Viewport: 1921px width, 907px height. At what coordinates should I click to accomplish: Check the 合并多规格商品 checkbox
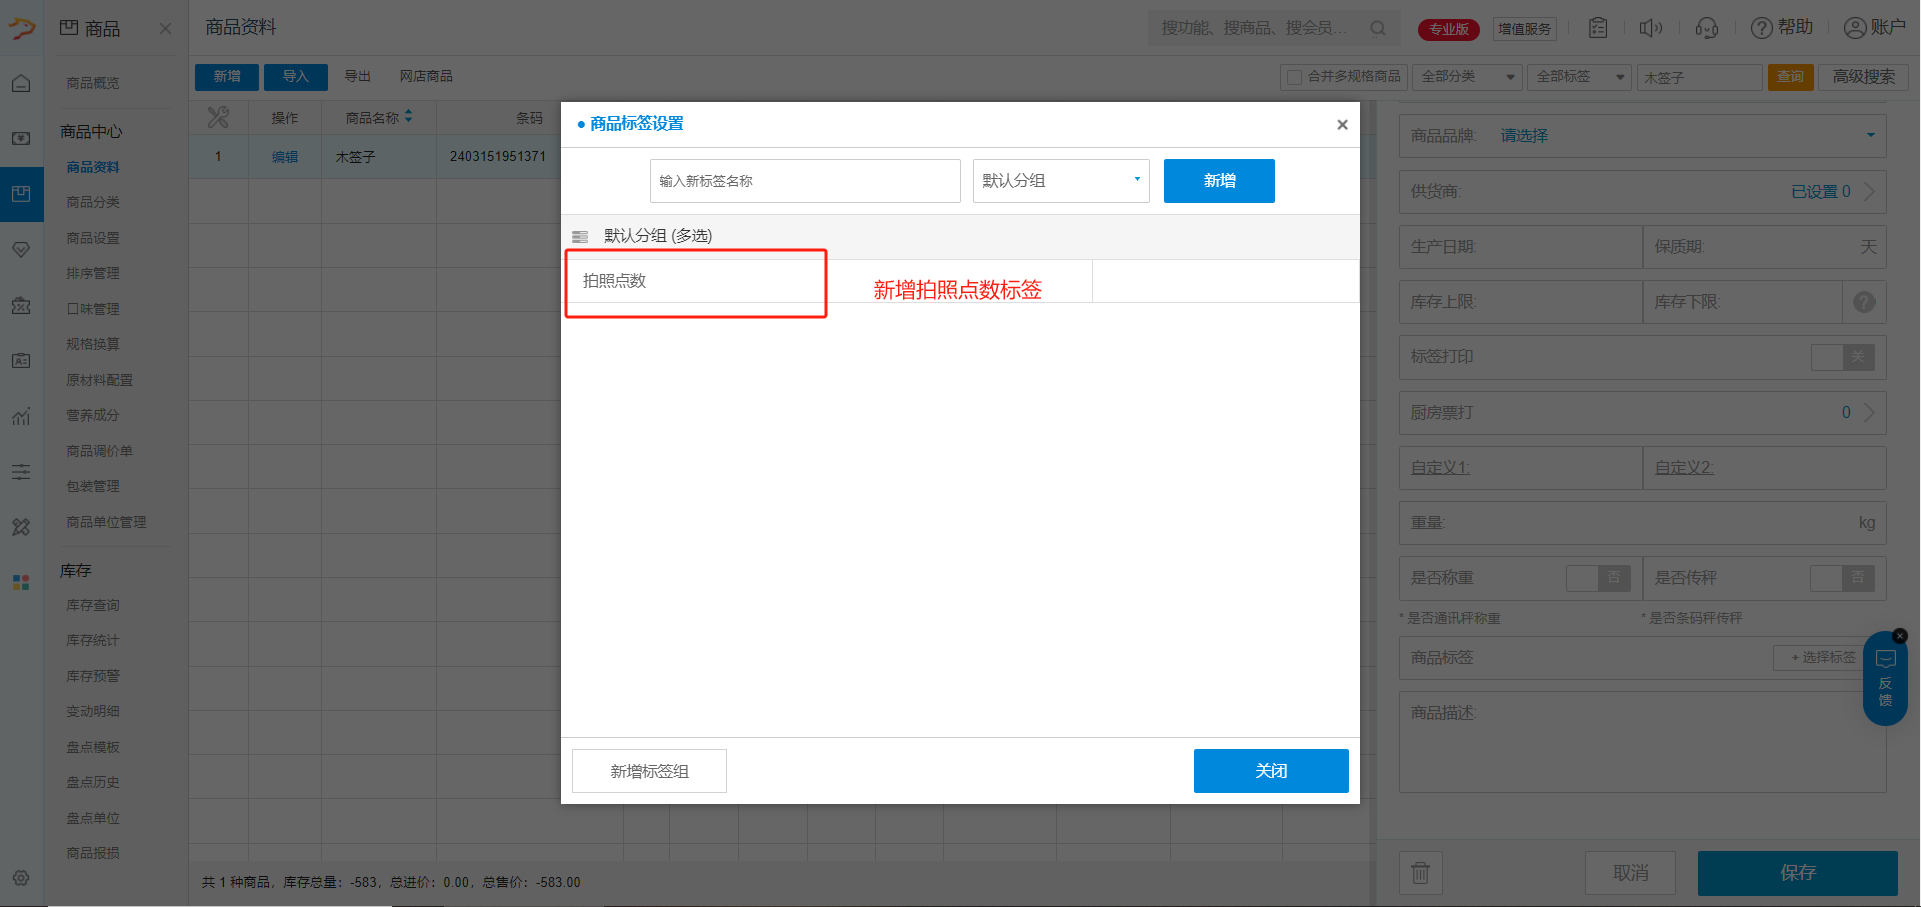[1295, 77]
